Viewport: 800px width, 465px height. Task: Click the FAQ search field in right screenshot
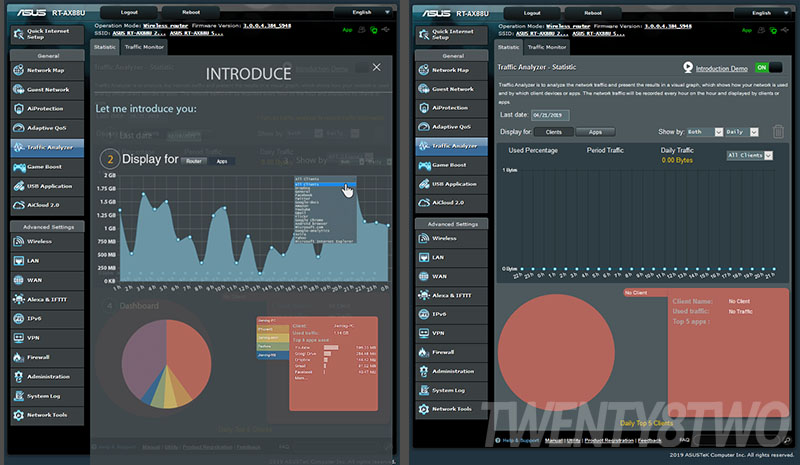[x=739, y=440]
